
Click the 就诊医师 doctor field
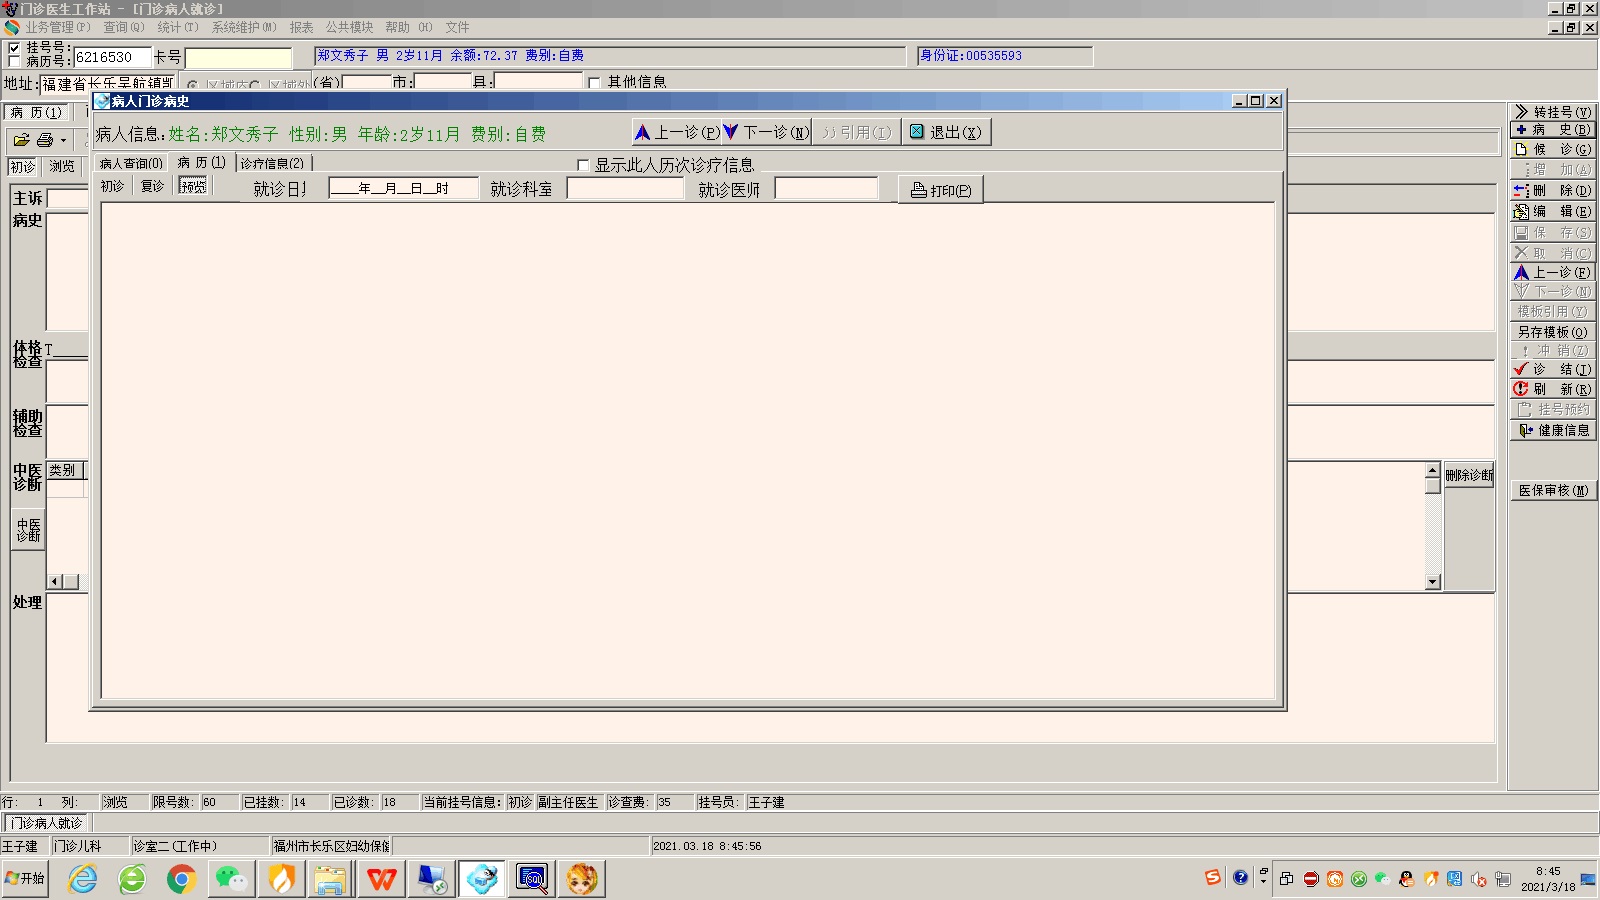tap(826, 188)
